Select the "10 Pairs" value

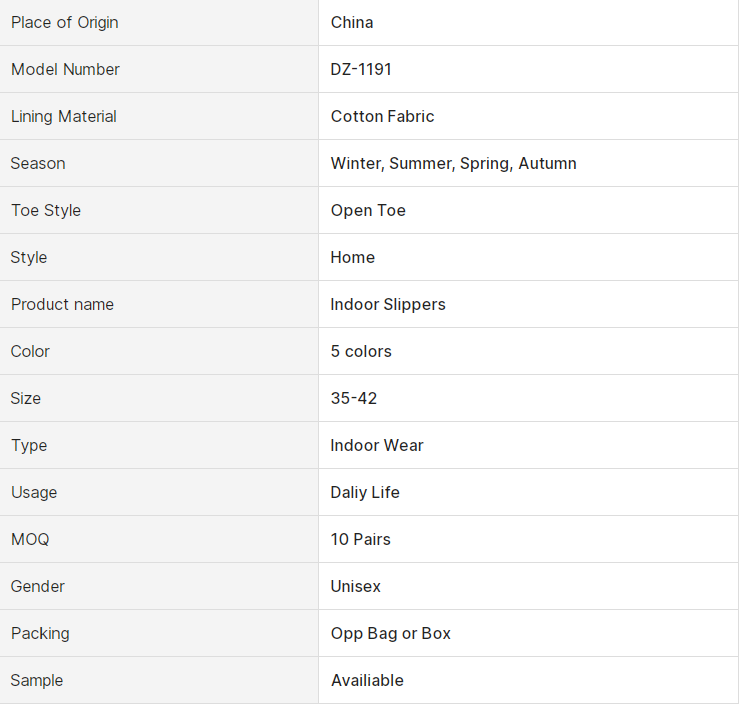361,539
